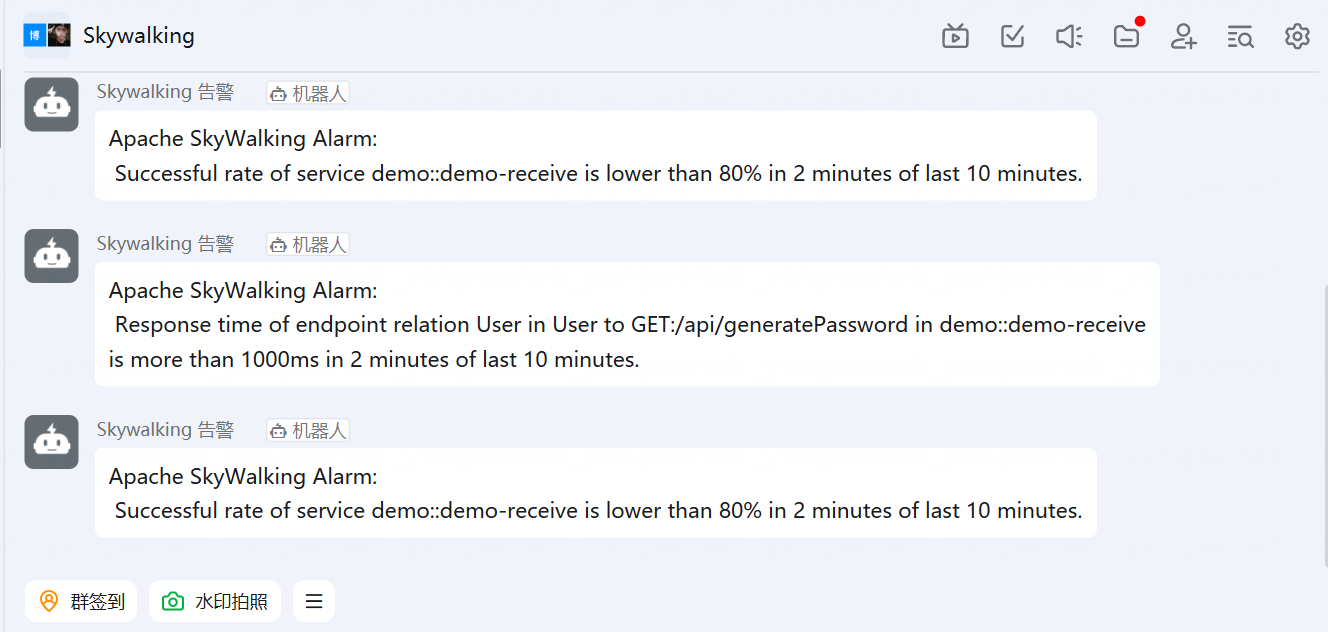This screenshot has height=632, width=1328.
Task: Click Skywalking 告警 name on the latest message
Action: (x=165, y=430)
